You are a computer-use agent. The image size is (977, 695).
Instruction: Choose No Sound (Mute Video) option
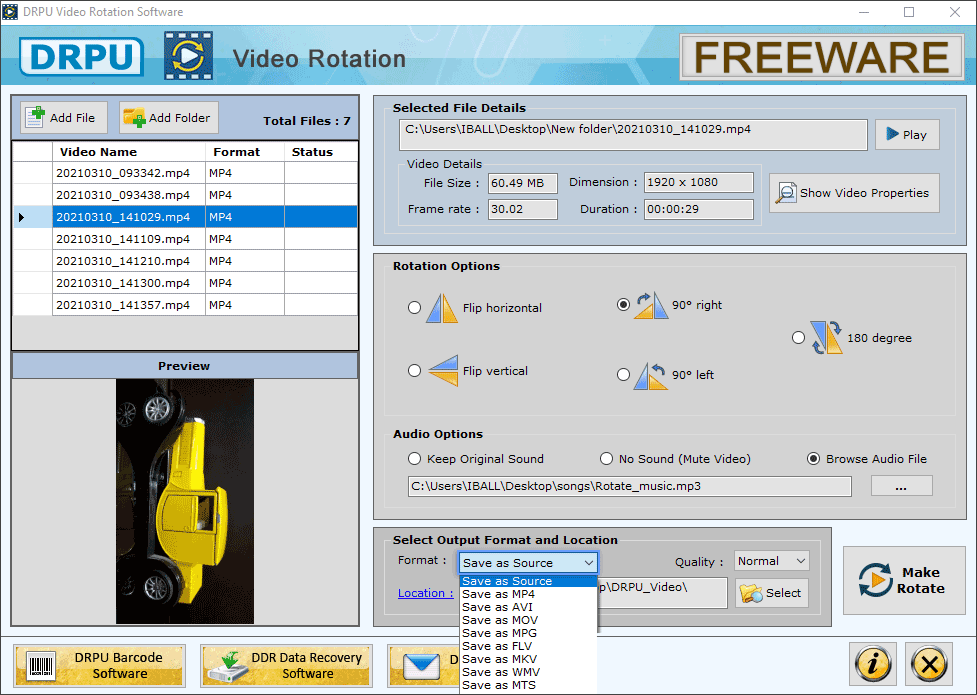[606, 459]
